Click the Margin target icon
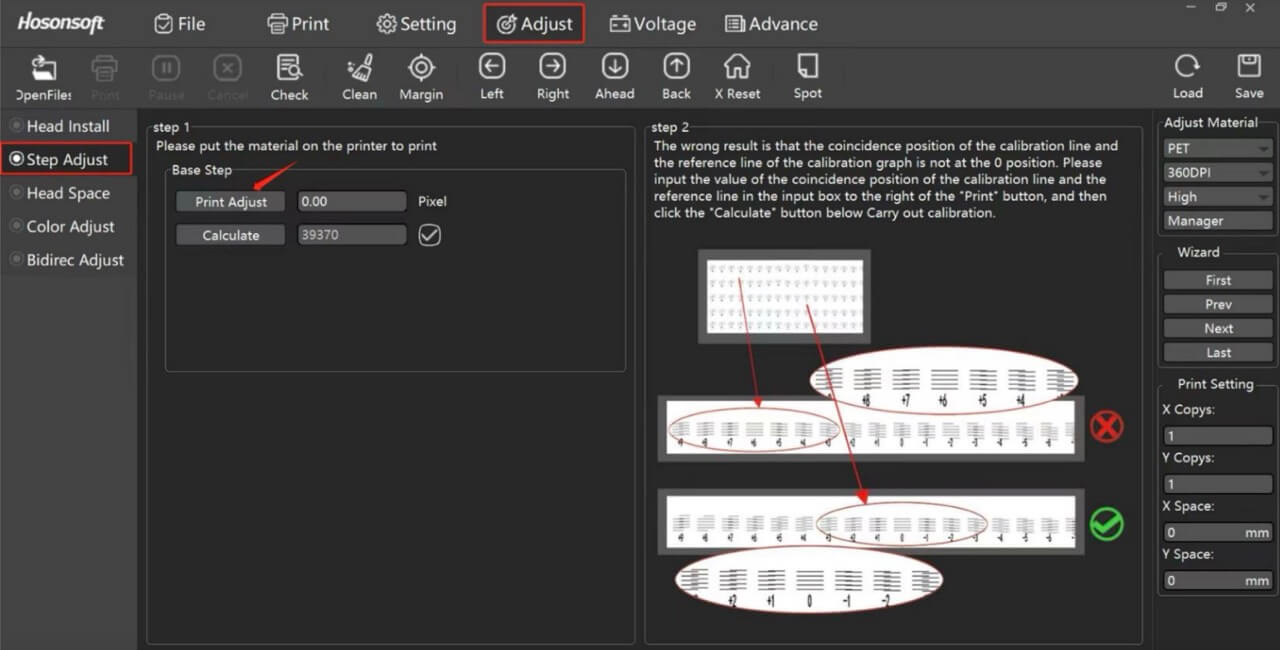This screenshot has width=1280, height=650. click(x=421, y=70)
